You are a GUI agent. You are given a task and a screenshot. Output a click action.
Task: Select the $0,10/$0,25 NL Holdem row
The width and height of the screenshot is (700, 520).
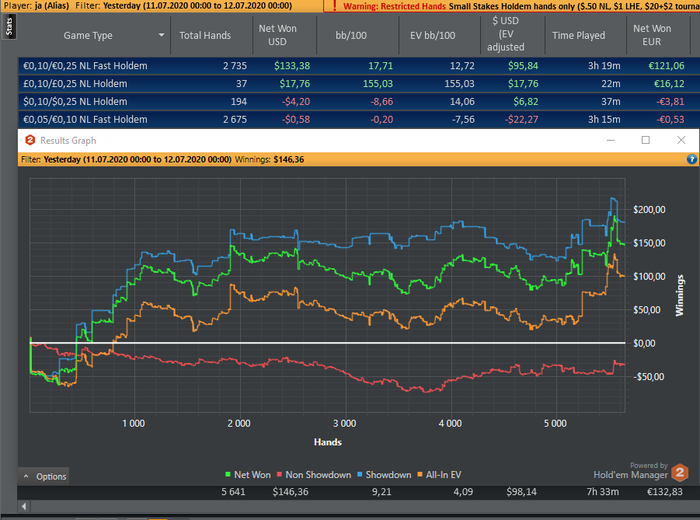pyautogui.click(x=359, y=102)
